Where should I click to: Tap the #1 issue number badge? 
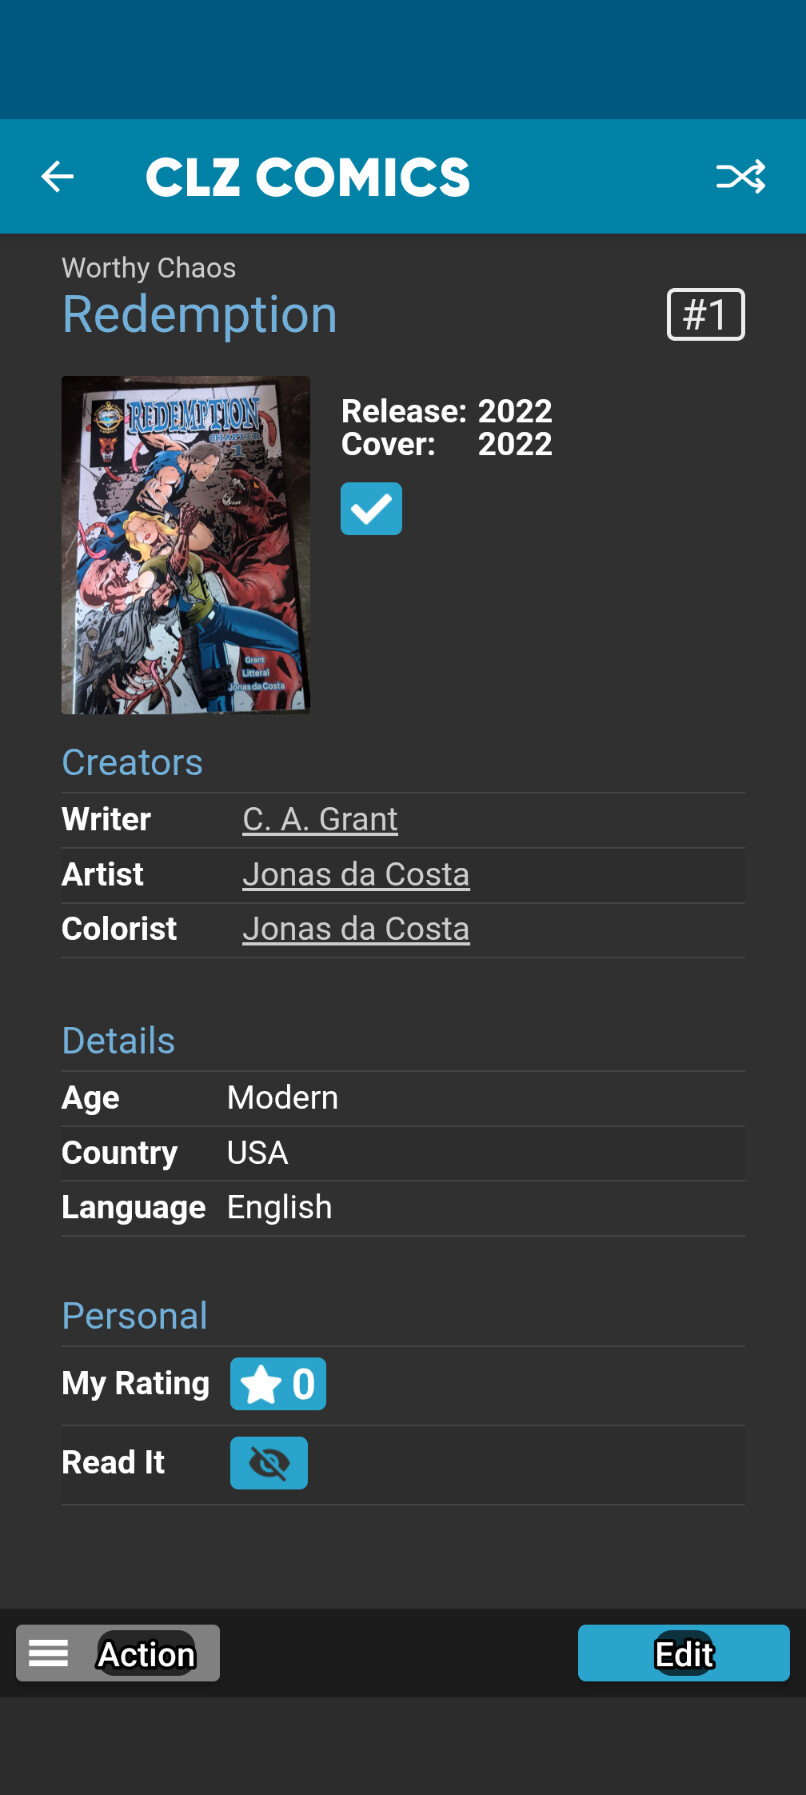[706, 315]
